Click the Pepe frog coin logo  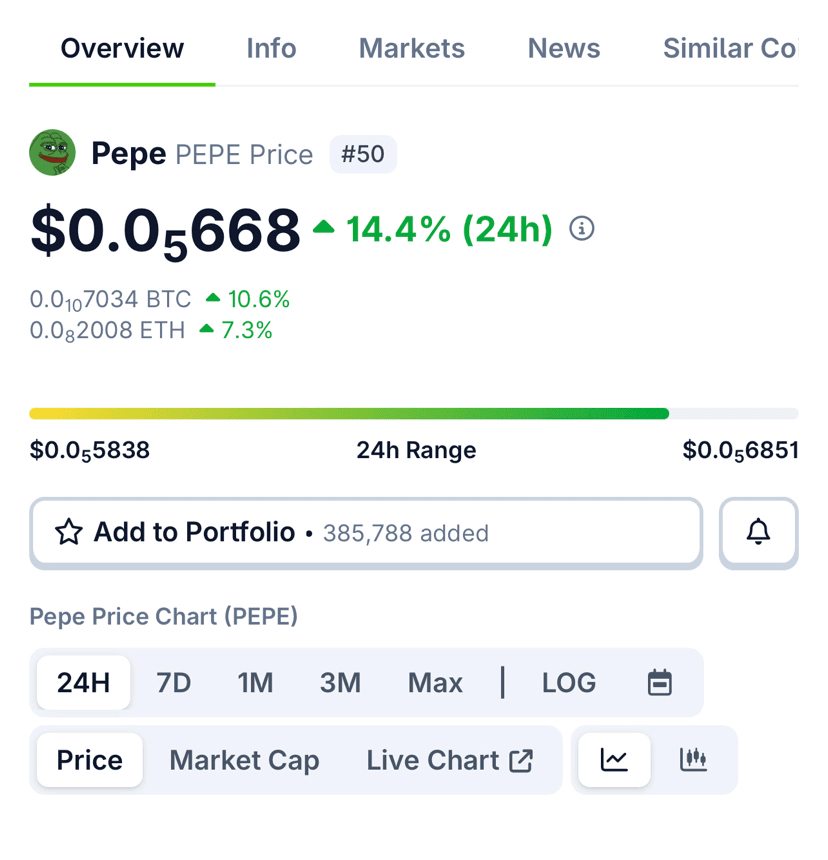pyautogui.click(x=52, y=153)
